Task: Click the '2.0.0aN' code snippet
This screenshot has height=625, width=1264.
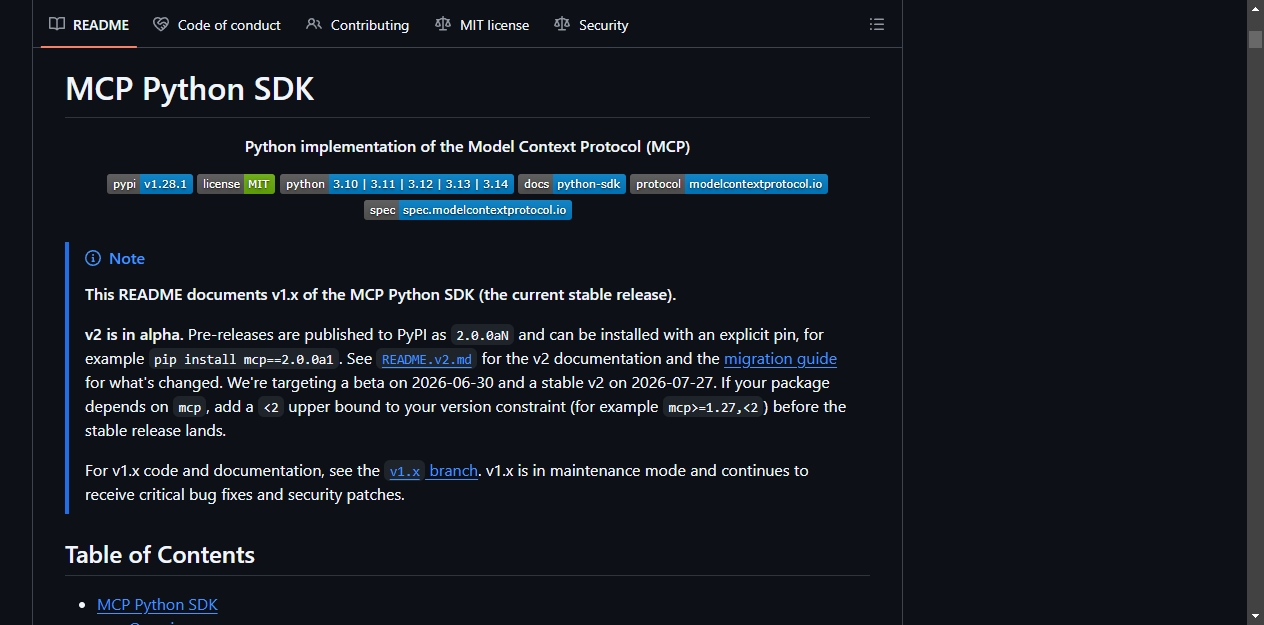Action: (482, 335)
